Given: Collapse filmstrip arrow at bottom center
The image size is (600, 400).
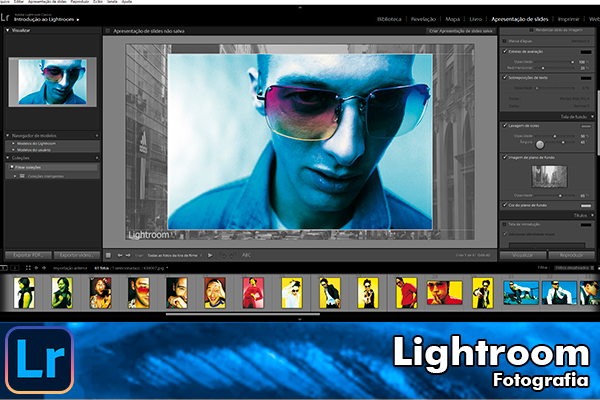Looking at the screenshot, I should coord(300,319).
